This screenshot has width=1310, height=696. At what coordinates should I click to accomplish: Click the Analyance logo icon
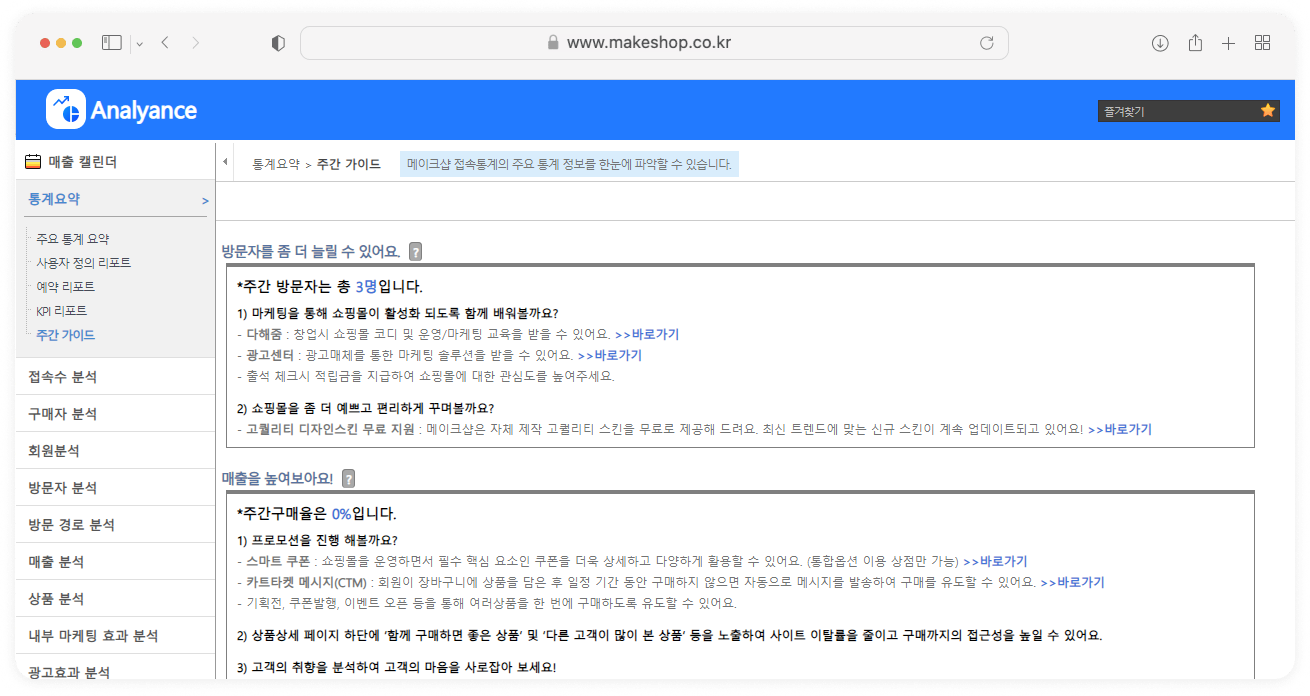click(x=66, y=110)
